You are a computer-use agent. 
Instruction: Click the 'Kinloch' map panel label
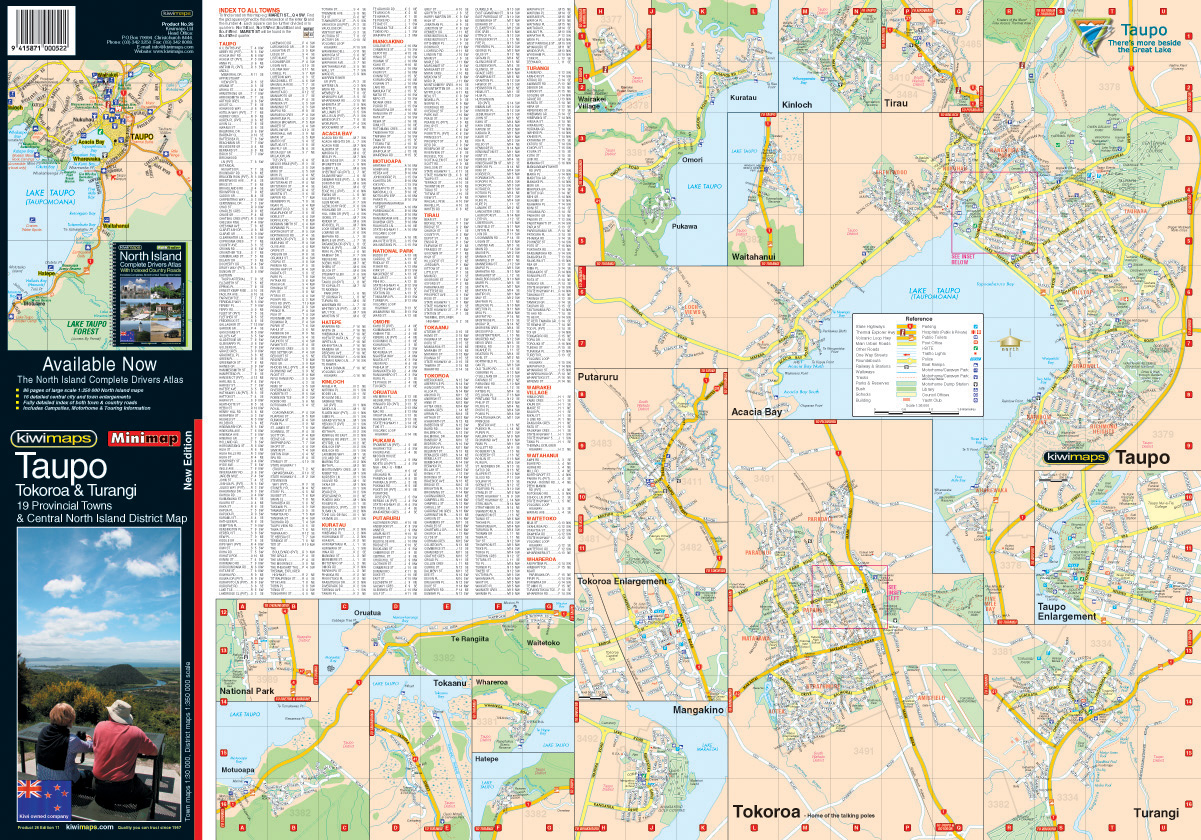click(x=798, y=103)
